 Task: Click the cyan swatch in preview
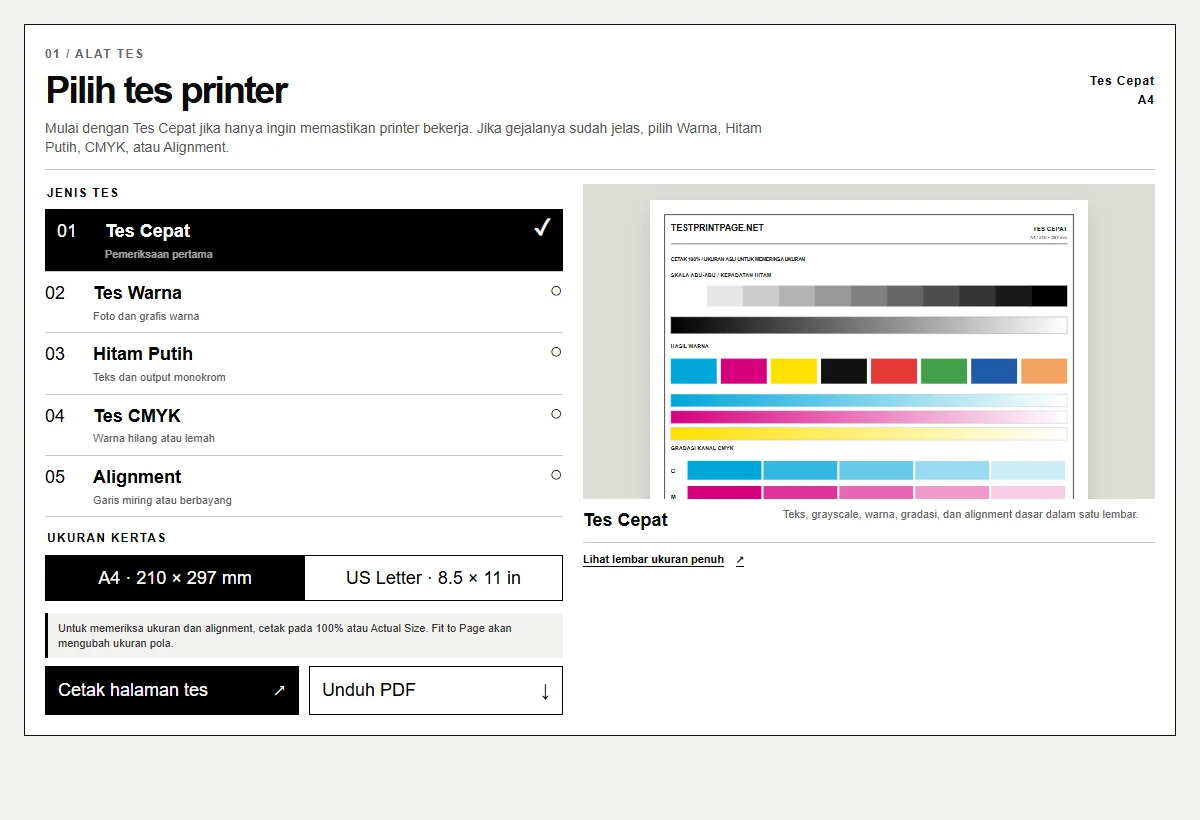tap(694, 371)
